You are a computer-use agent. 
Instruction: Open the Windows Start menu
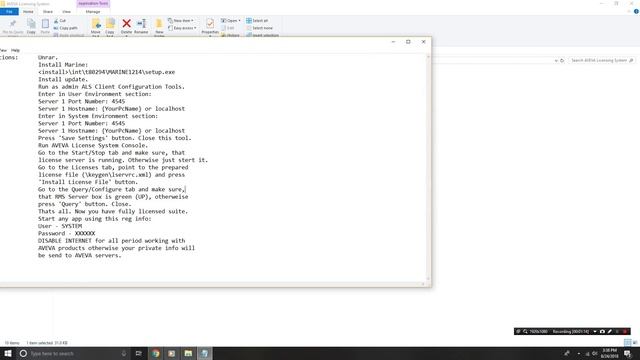pyautogui.click(x=8, y=353)
